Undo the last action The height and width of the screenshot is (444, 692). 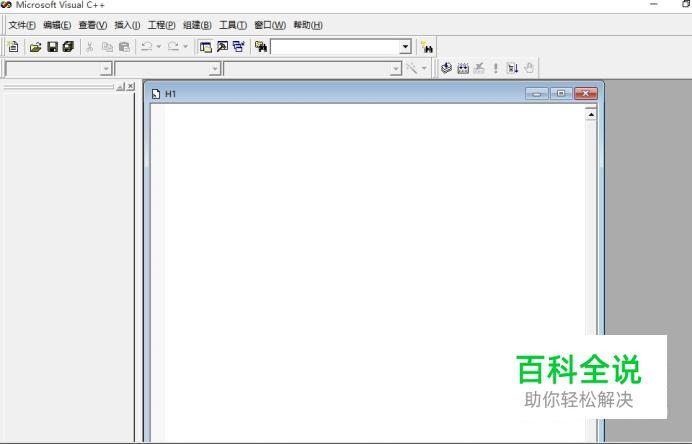pyautogui.click(x=147, y=46)
